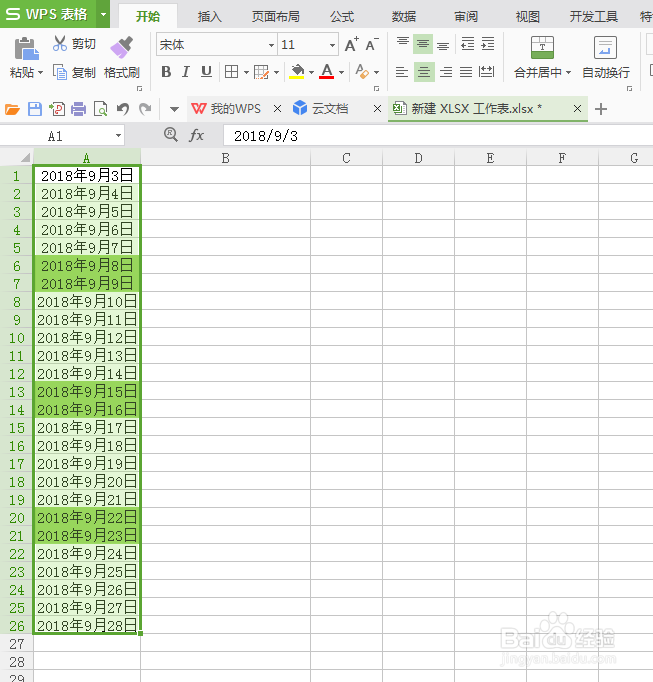Align text right
This screenshot has width=653, height=682.
click(x=446, y=72)
